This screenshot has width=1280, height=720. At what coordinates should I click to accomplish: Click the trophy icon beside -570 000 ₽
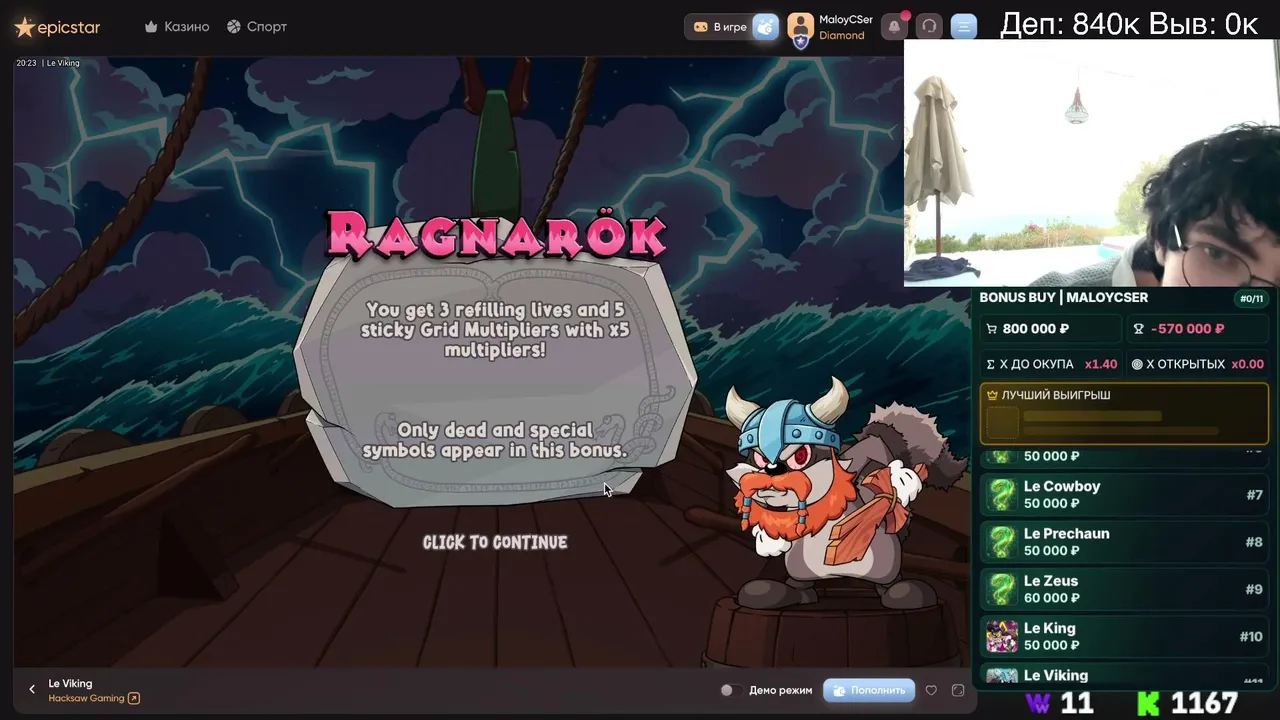coord(1138,329)
